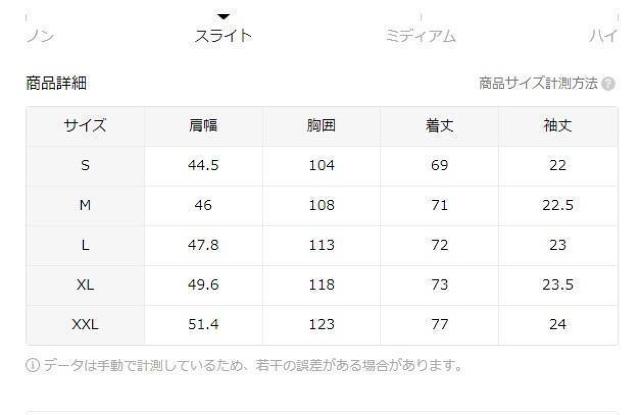Image resolution: width=640 pixels, height=415 pixels.
Task: Click the 着丈 column header
Action: pos(441,125)
